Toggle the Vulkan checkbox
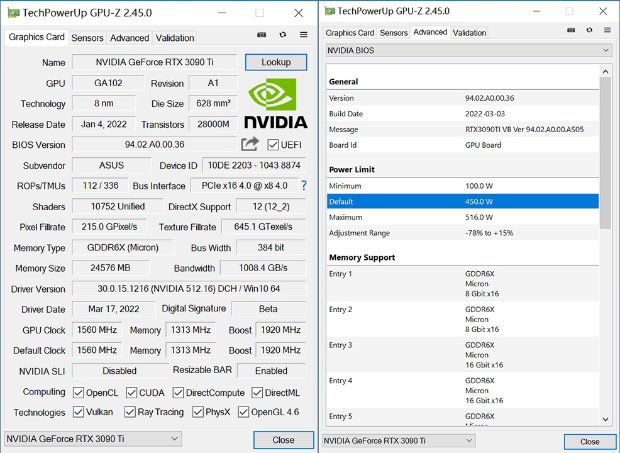The width and height of the screenshot is (620, 453). 78,412
